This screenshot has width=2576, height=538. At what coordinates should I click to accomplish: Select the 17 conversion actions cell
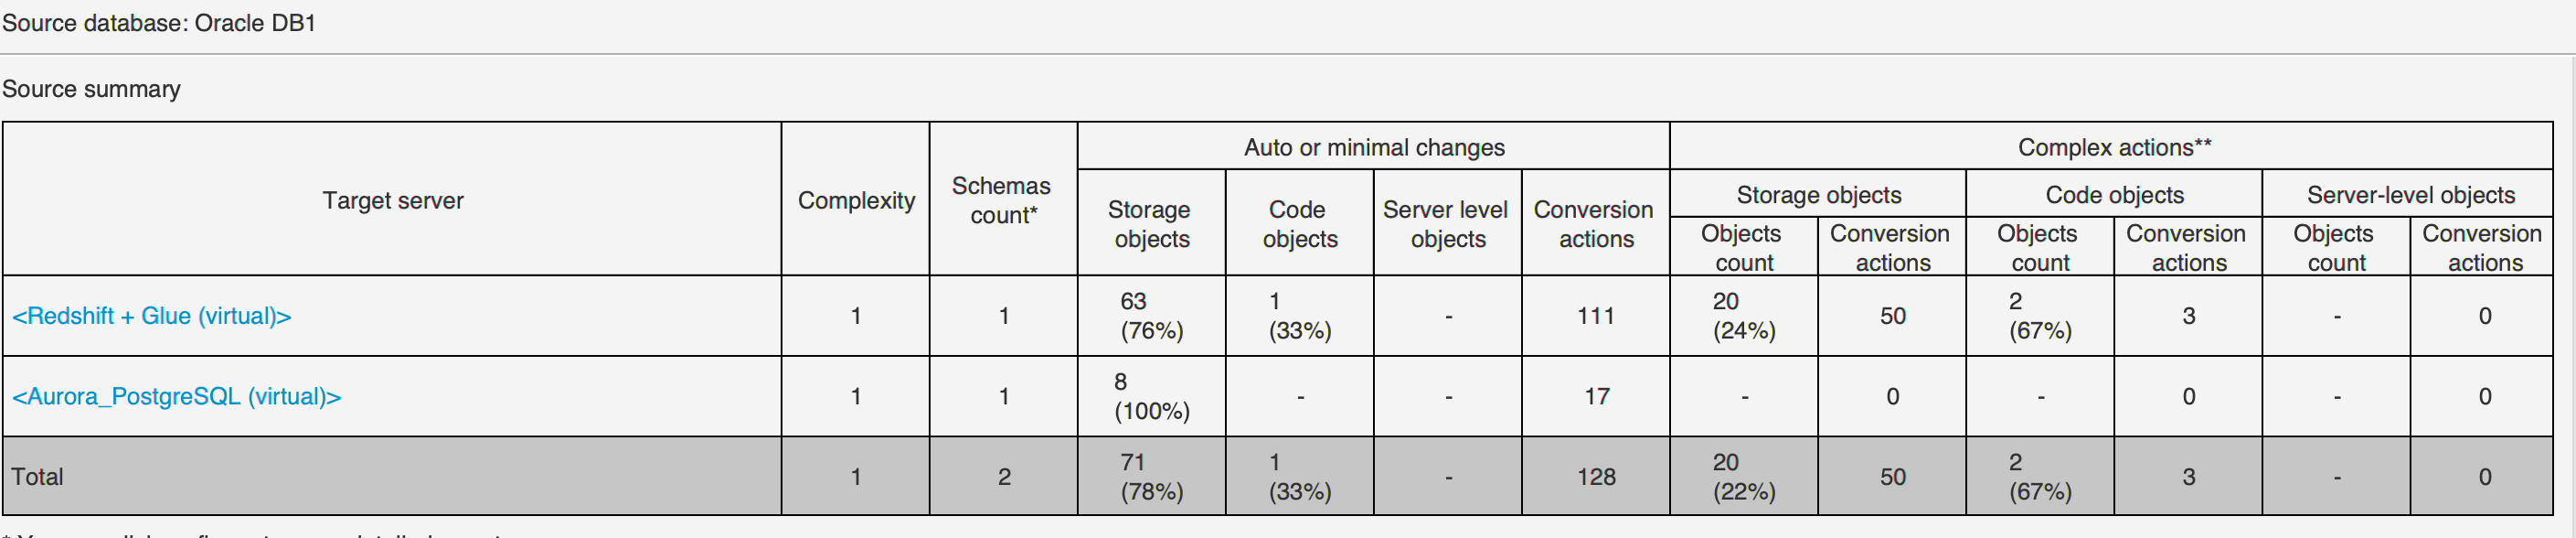pos(1596,397)
